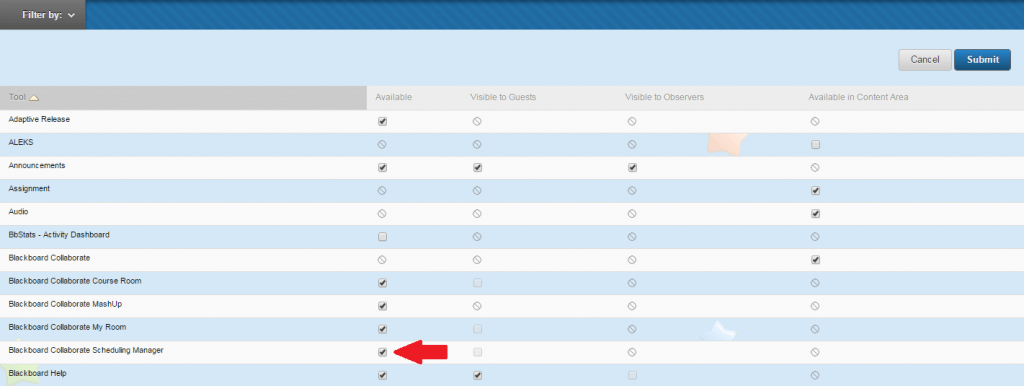Select the Announcements row name
Image resolution: width=1024 pixels, height=386 pixels.
[37, 166]
